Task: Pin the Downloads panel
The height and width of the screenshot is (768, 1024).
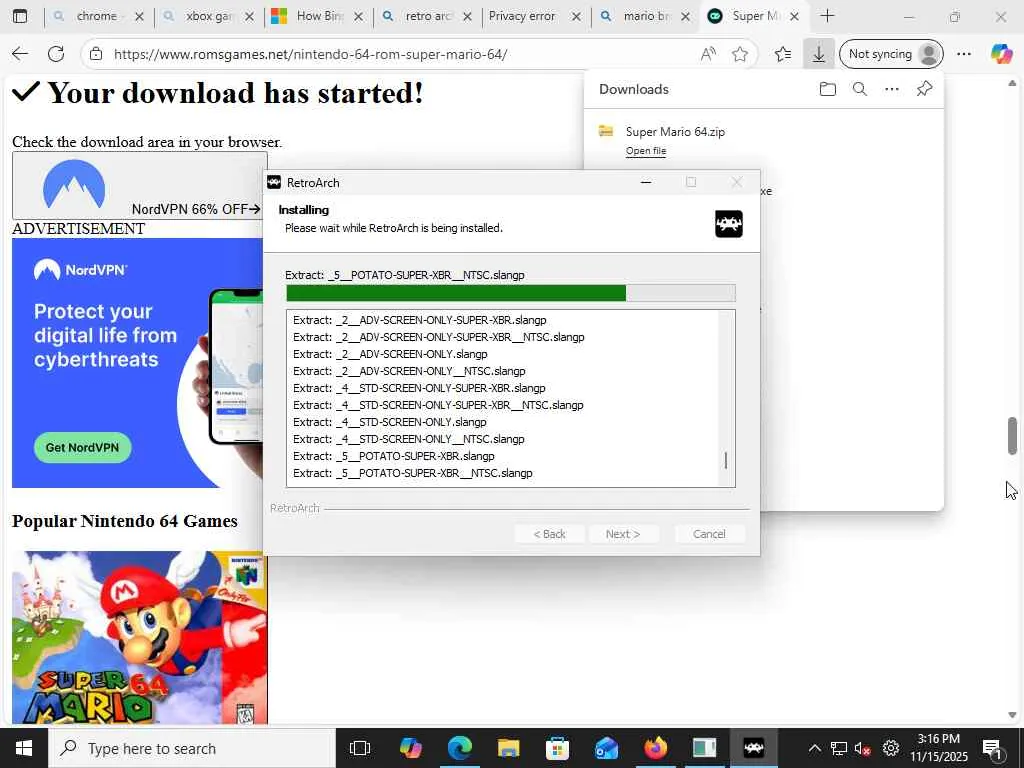Action: point(924,89)
